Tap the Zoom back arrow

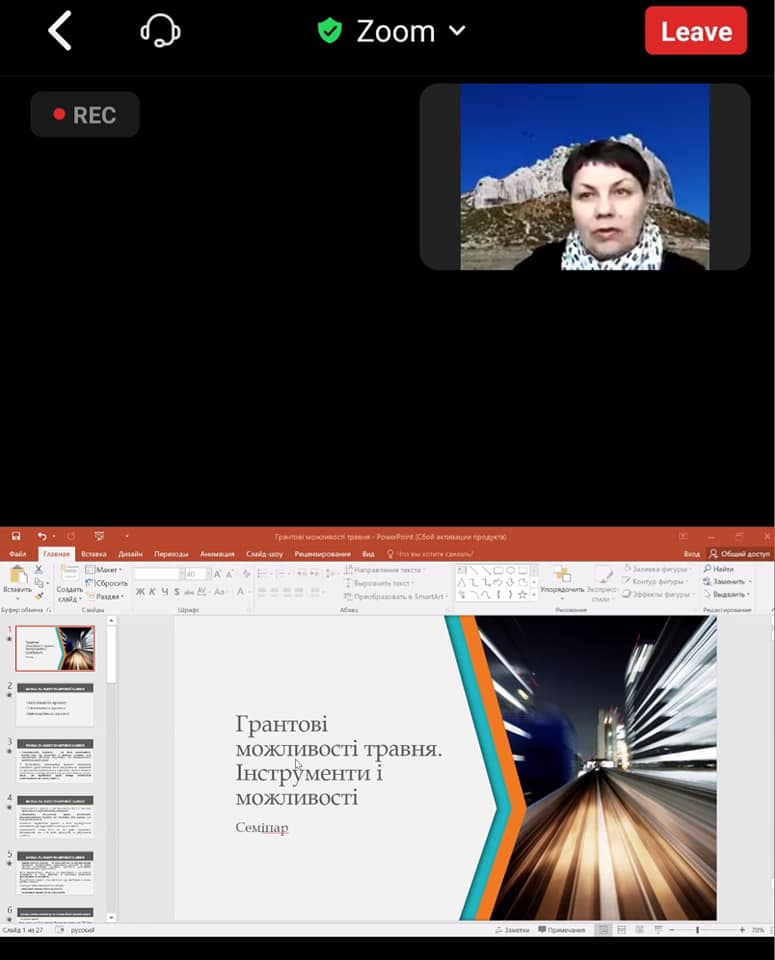click(60, 32)
